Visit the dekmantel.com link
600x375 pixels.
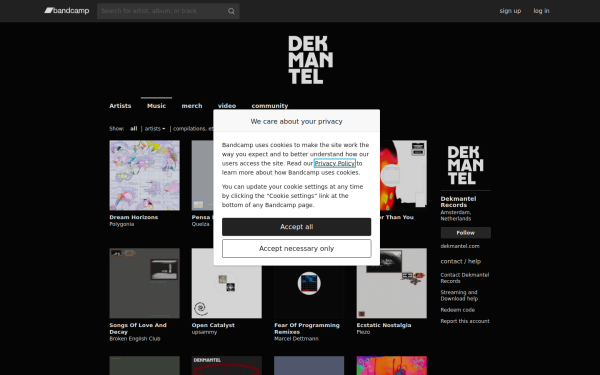[x=460, y=246]
